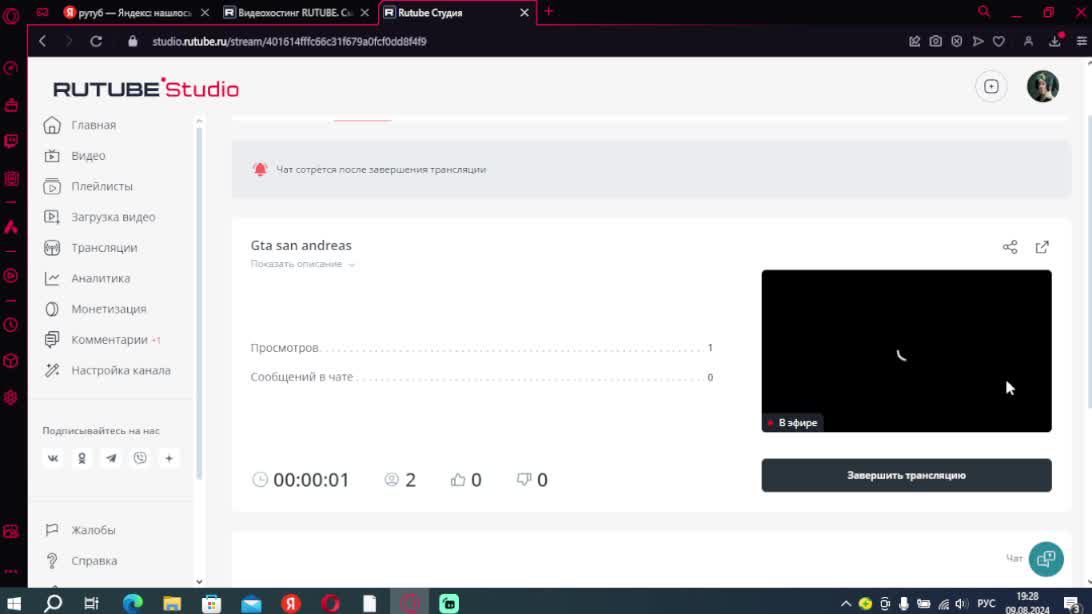Select Трансляции in the sidebar

104,248
